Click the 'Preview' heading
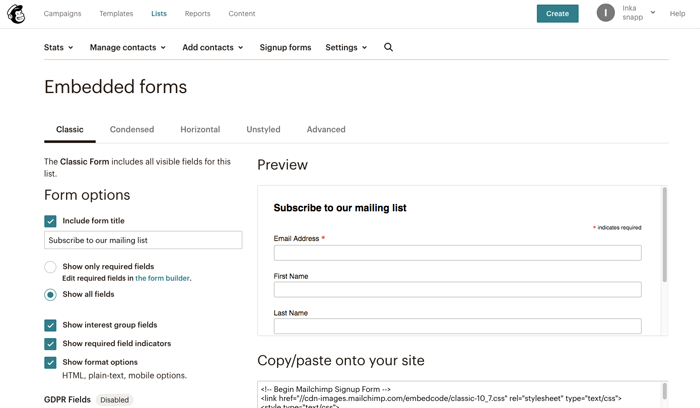Screen dimensions: 700x408 283,165
